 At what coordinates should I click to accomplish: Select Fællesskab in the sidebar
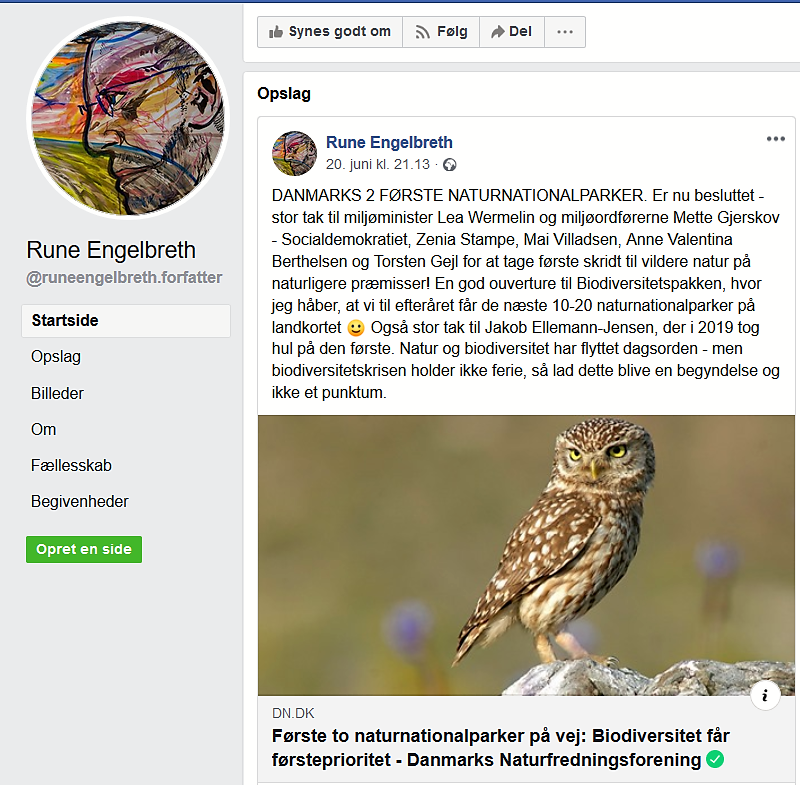71,465
